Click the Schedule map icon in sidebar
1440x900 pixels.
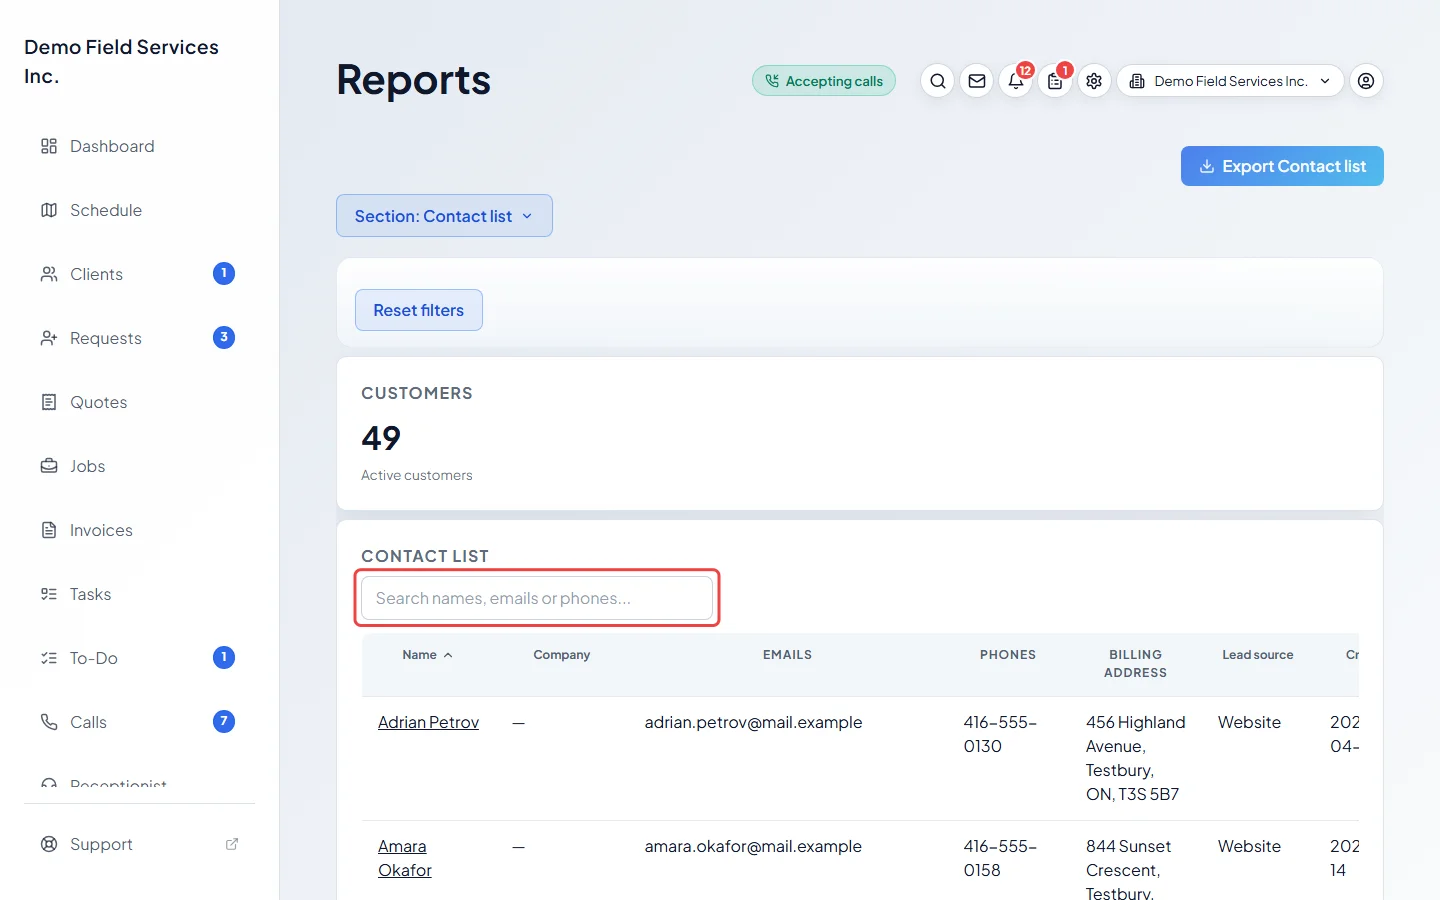(x=49, y=210)
